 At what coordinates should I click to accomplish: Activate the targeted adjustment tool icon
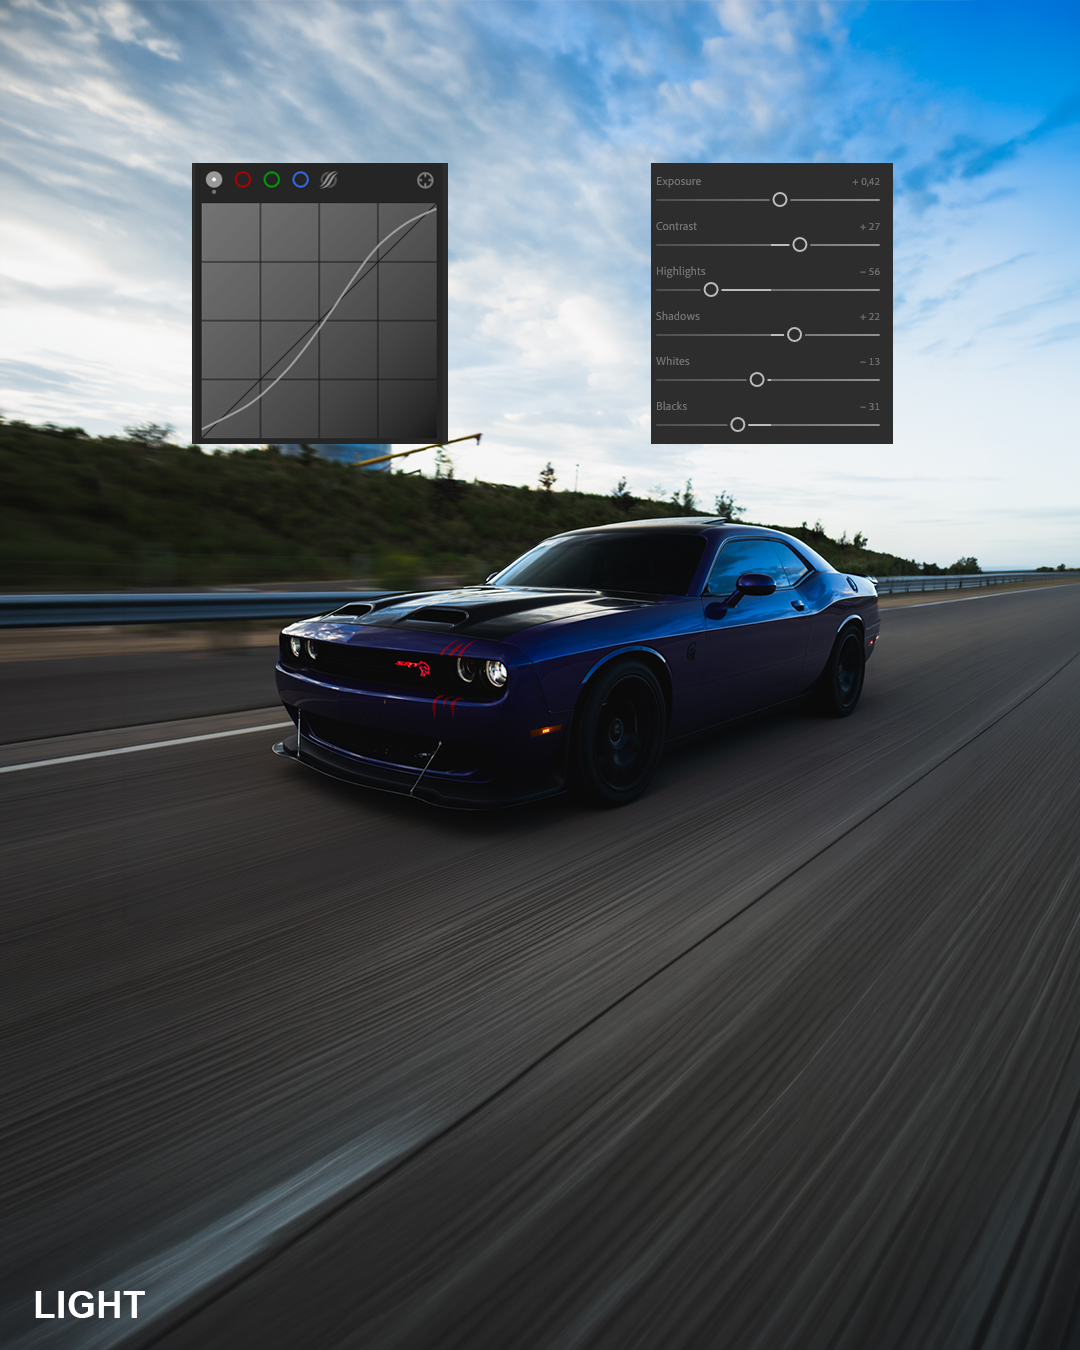(x=425, y=180)
